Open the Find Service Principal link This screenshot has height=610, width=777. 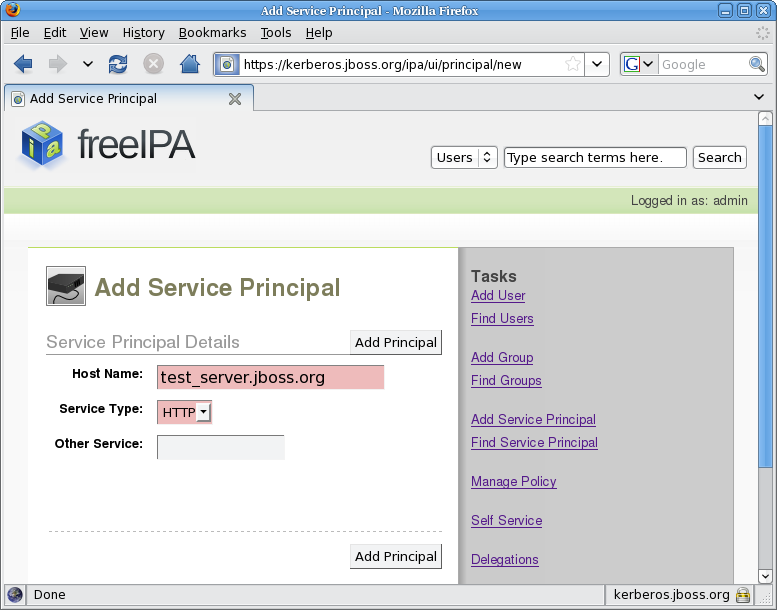point(534,442)
